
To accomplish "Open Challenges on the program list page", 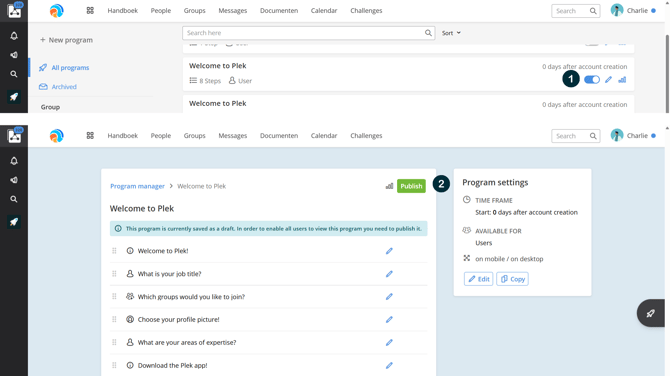I will point(366,11).
